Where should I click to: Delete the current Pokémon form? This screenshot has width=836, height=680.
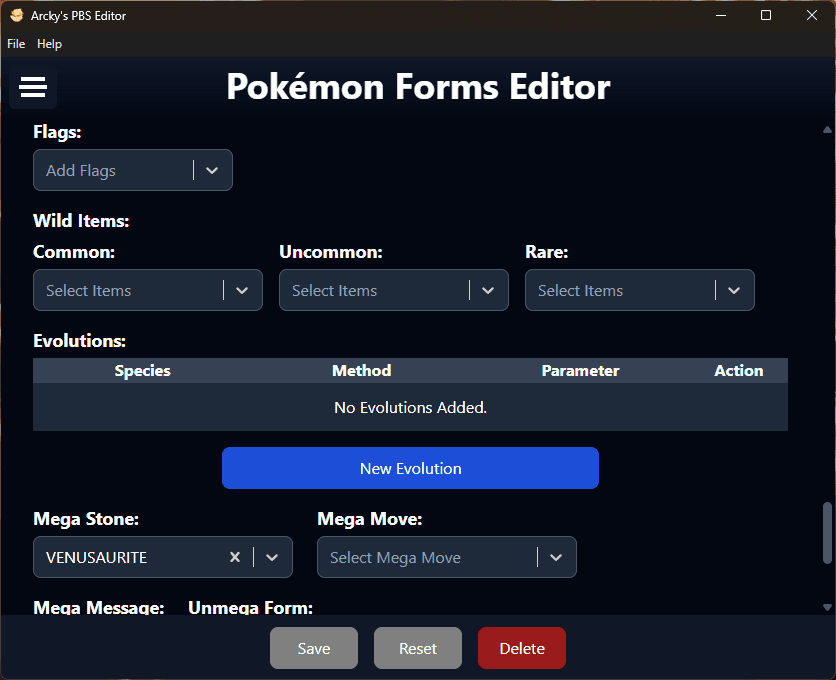click(522, 648)
